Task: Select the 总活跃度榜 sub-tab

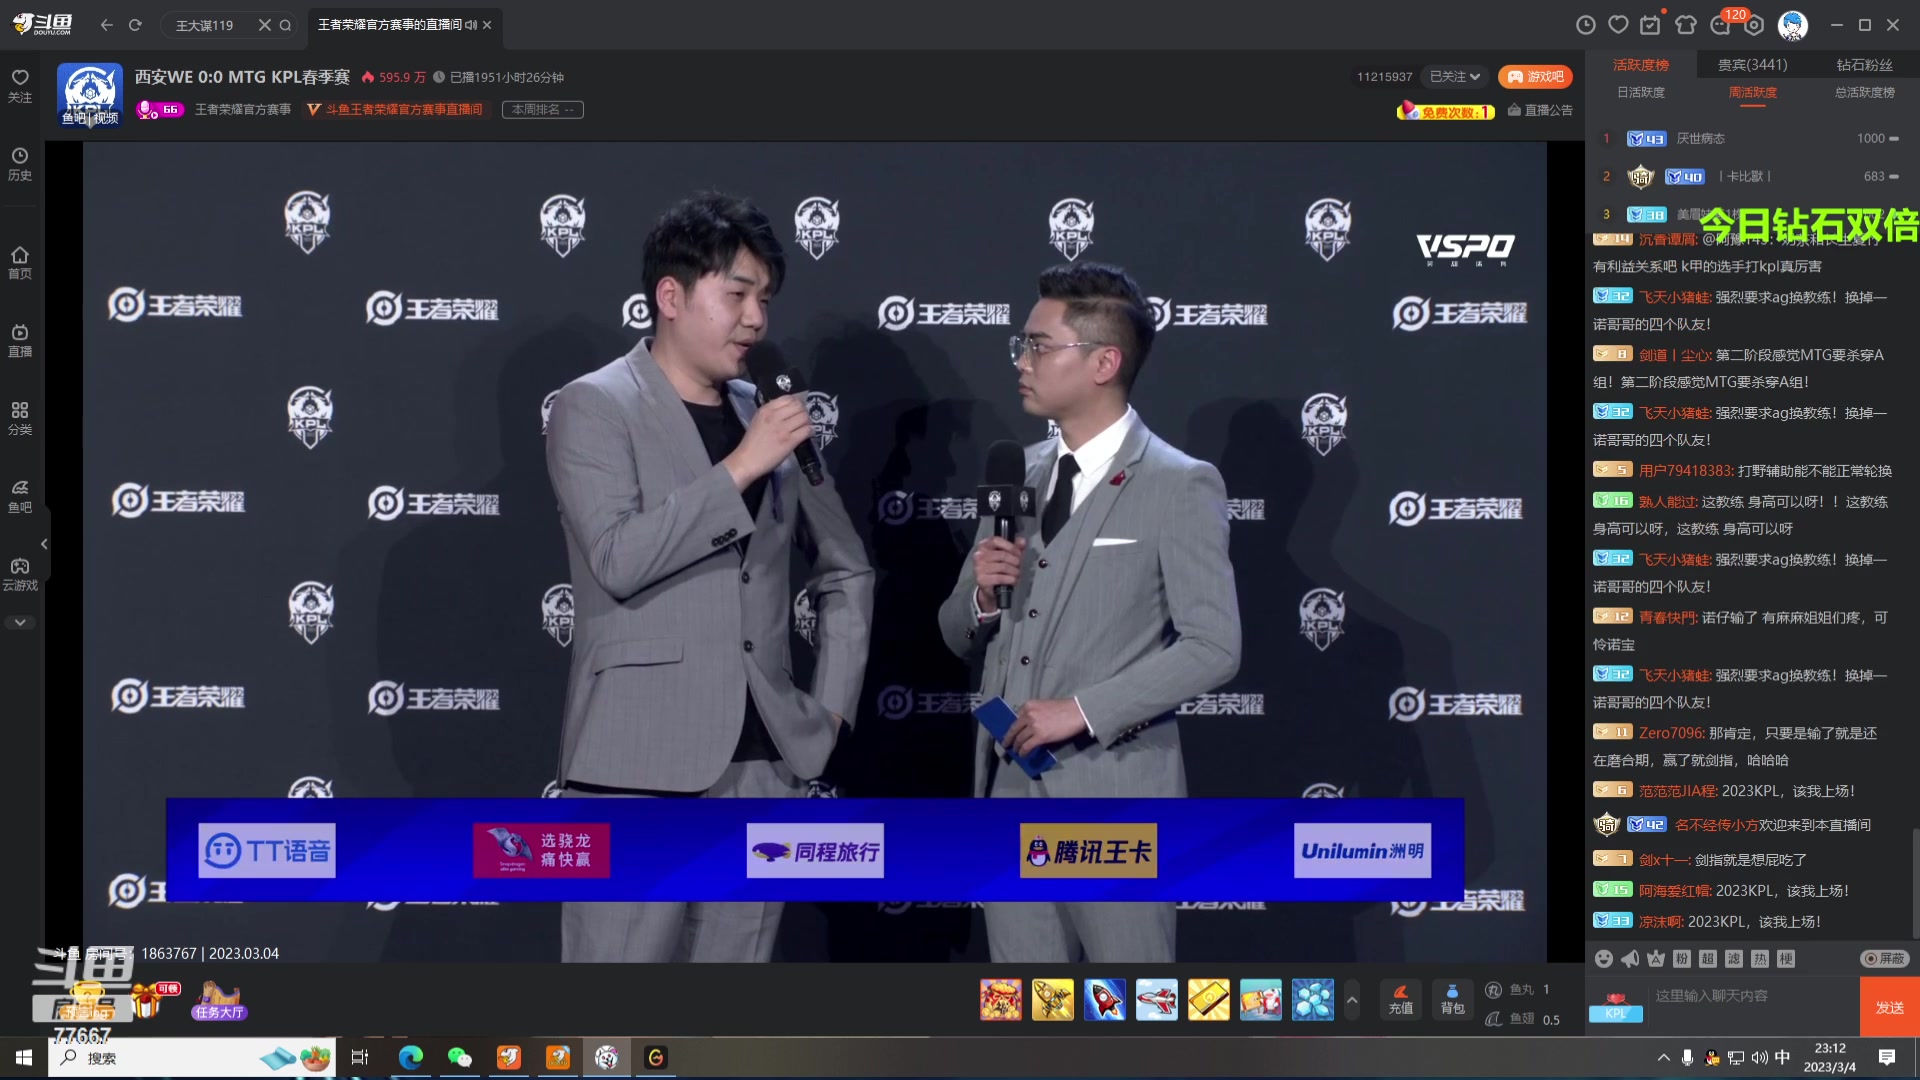Action: click(x=1865, y=93)
